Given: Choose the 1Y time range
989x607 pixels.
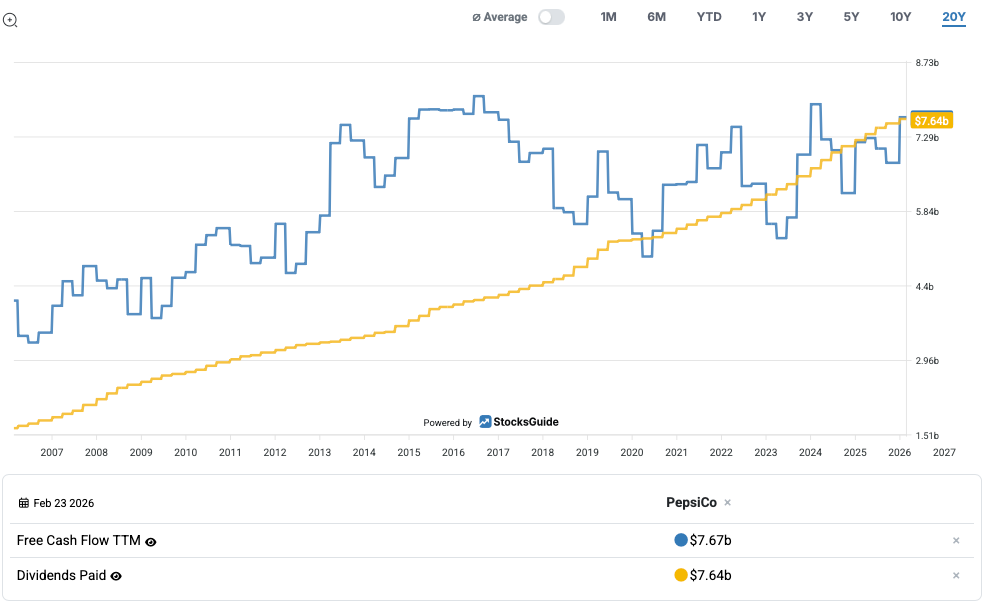Looking at the screenshot, I should pos(759,17).
